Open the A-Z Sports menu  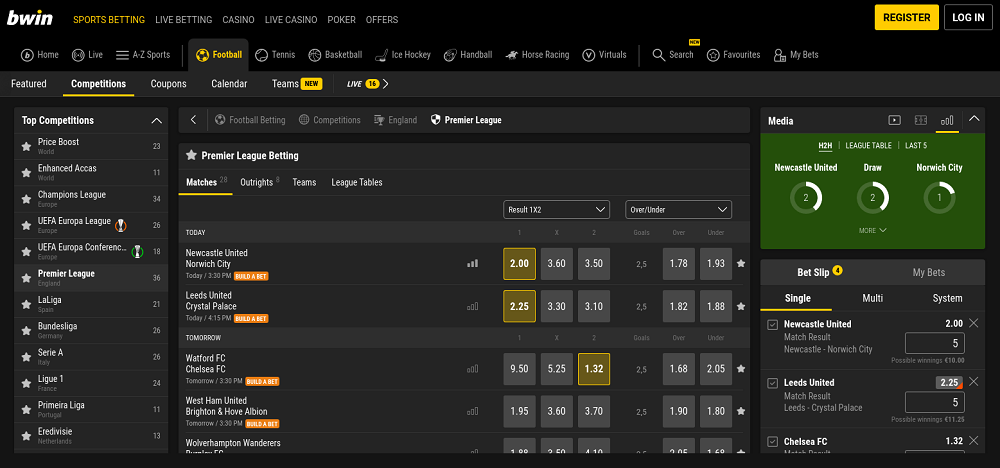143,55
